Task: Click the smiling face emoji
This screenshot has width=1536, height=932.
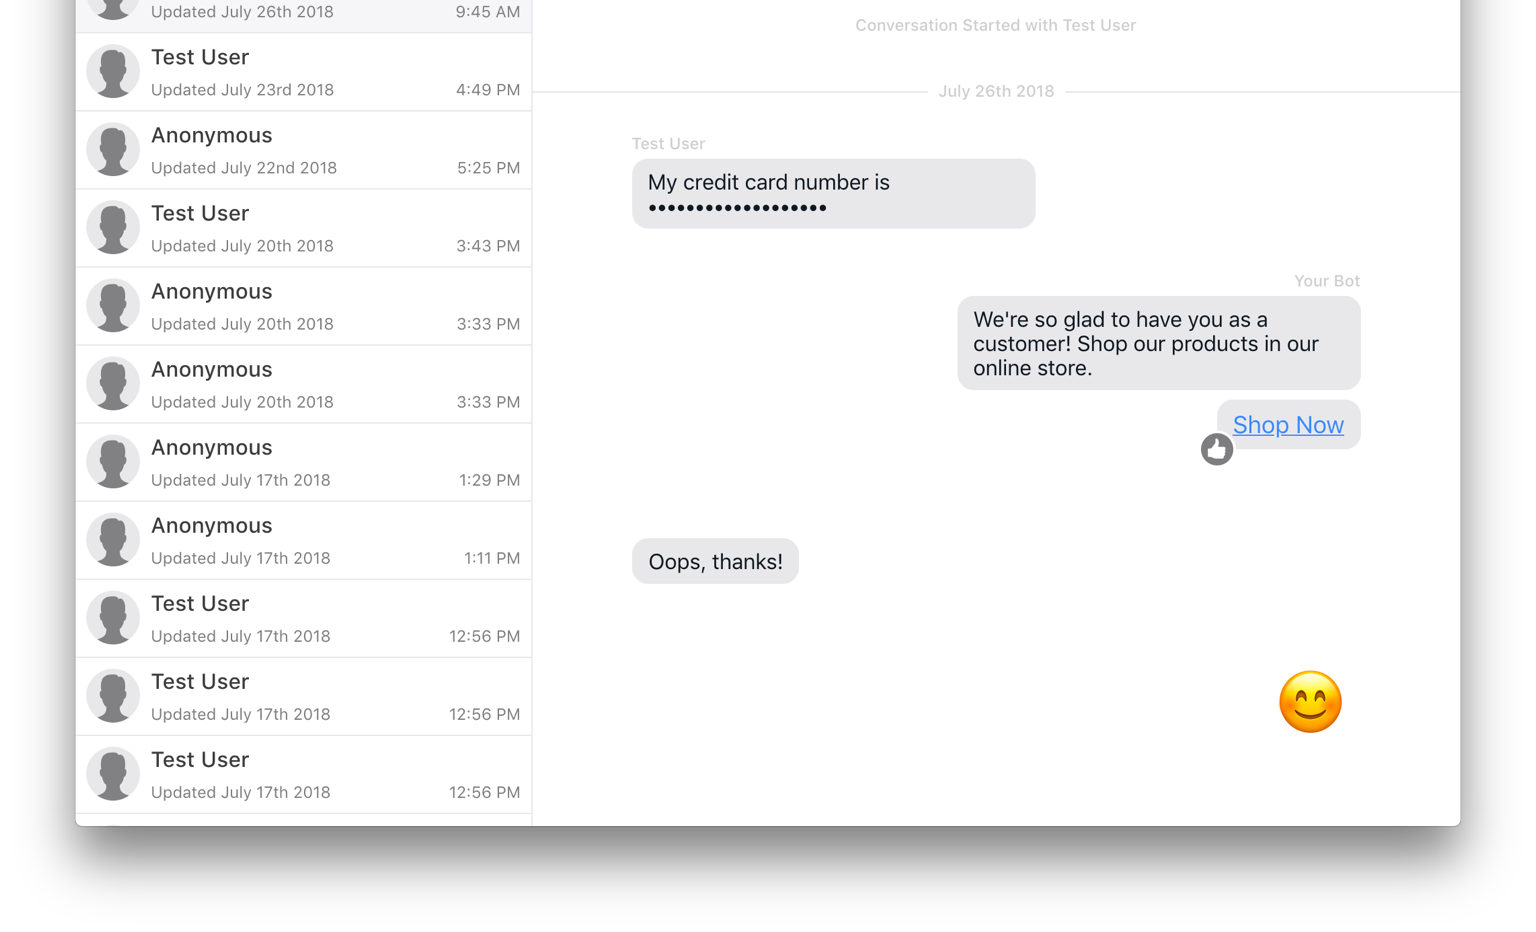Action: pyautogui.click(x=1310, y=702)
